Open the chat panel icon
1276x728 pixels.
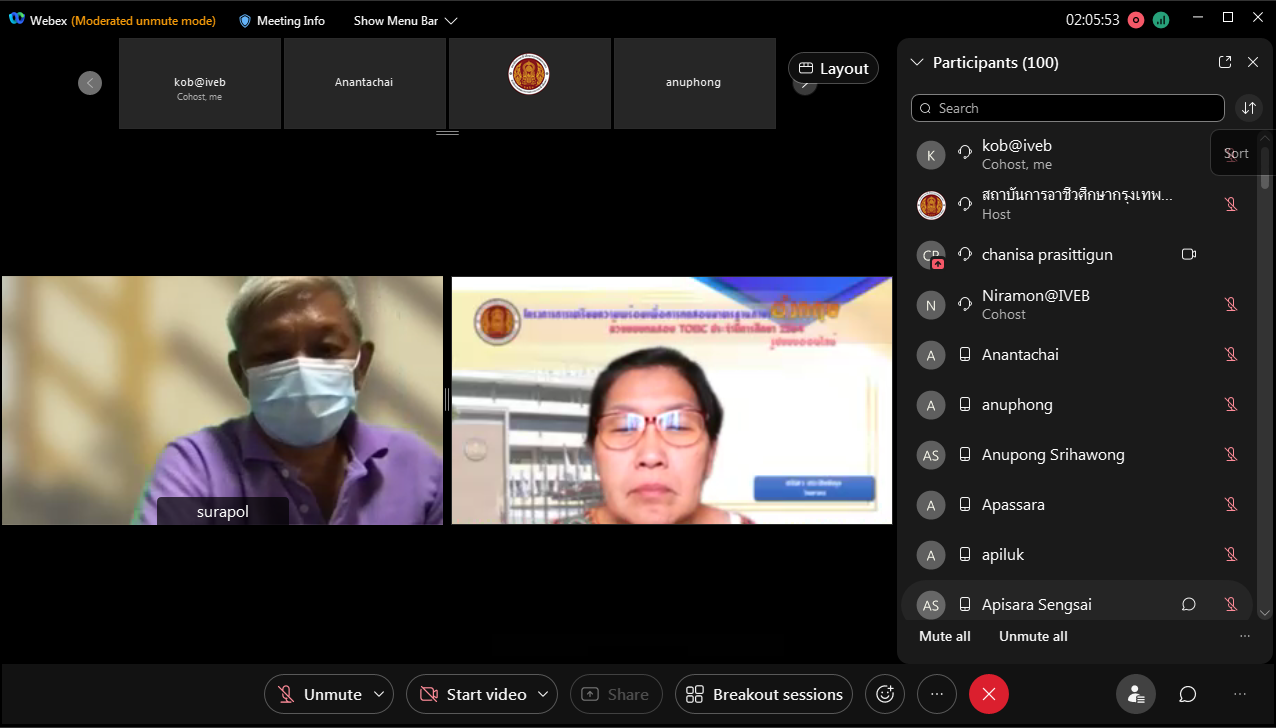pyautogui.click(x=1188, y=694)
